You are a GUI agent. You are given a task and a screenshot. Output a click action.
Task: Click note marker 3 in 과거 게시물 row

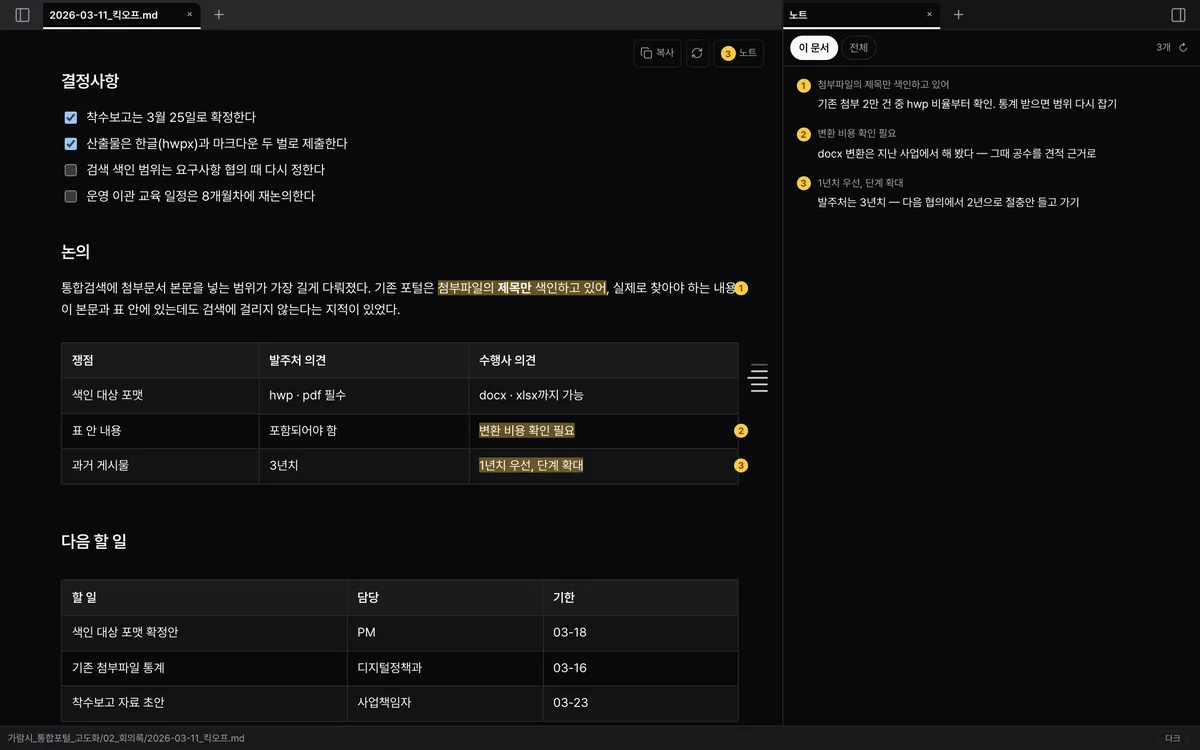(x=741, y=465)
